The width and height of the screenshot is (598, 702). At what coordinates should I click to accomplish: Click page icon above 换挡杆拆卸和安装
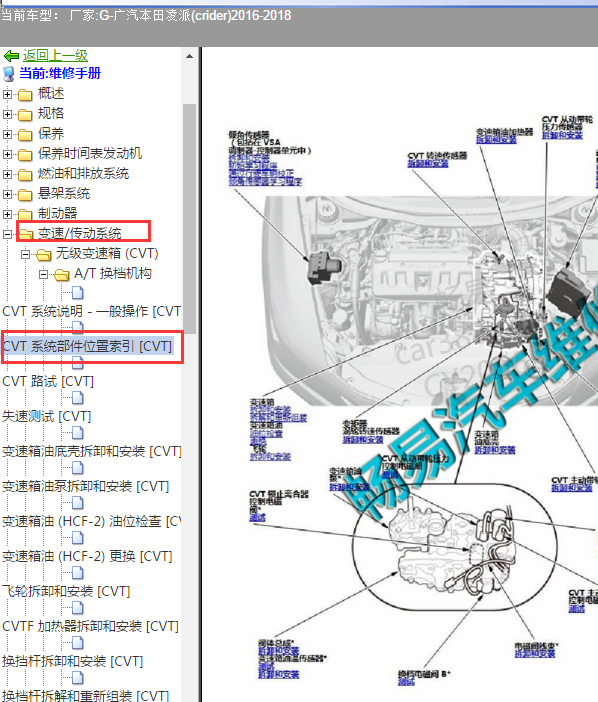pos(78,643)
